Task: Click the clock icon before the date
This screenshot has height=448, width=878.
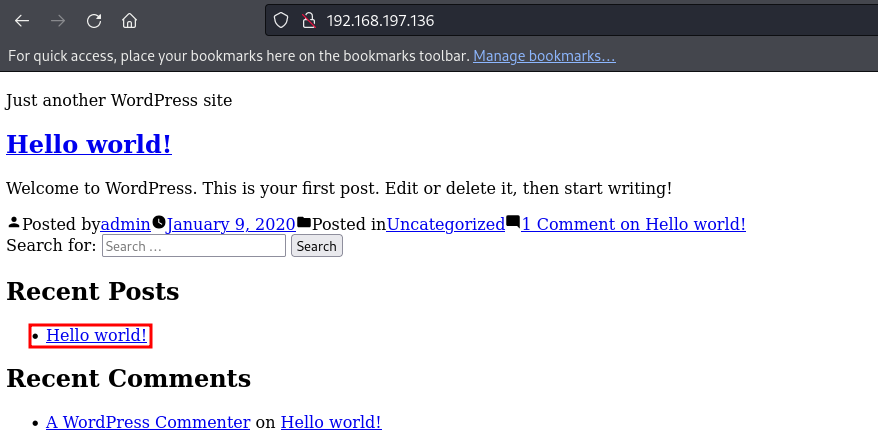Action: pyautogui.click(x=158, y=222)
